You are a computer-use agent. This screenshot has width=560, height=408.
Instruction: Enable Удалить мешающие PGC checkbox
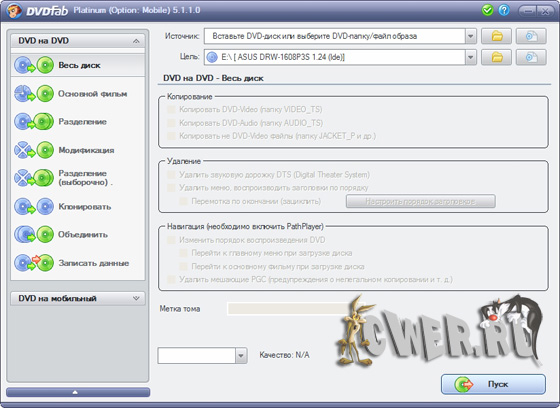[x=171, y=279]
